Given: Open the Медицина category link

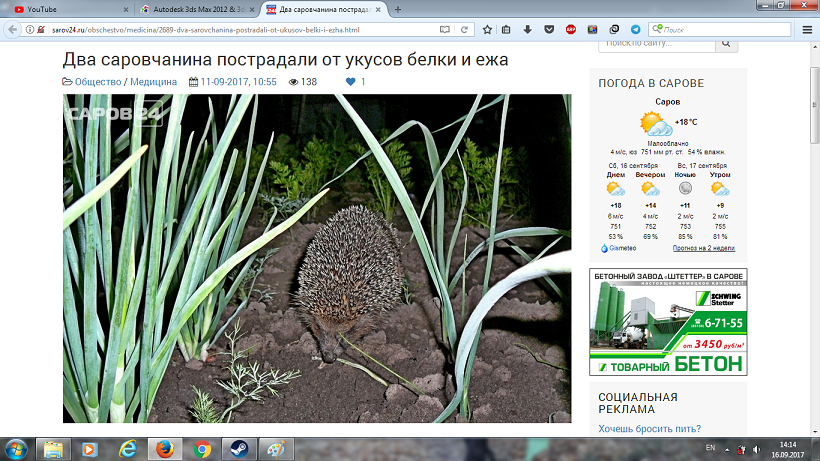Looking at the screenshot, I should coord(153,82).
